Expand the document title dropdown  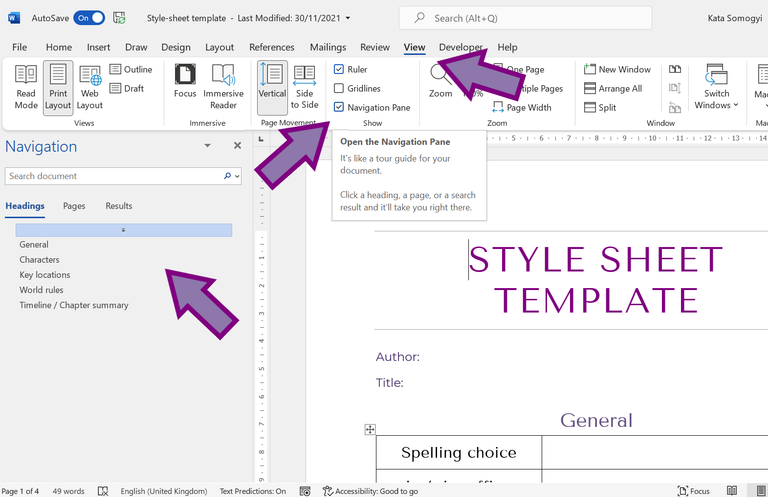click(348, 18)
